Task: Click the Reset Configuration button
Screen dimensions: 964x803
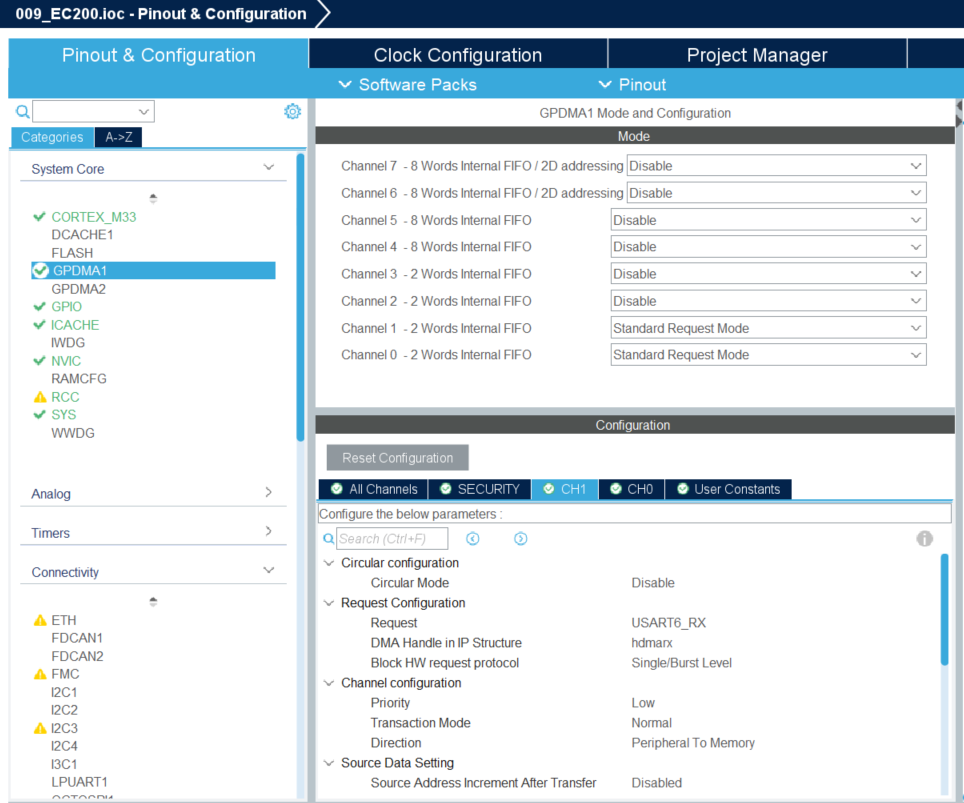Action: tap(396, 456)
